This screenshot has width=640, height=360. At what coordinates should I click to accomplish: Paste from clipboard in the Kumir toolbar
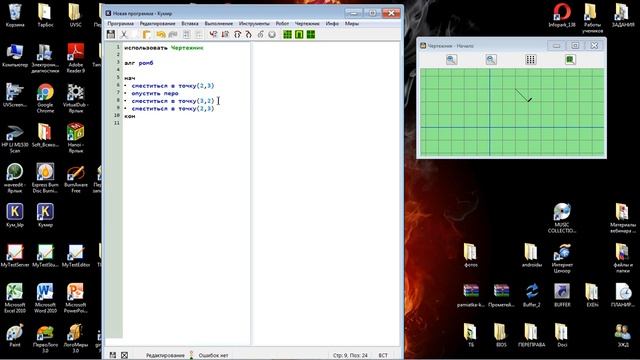coord(147,35)
